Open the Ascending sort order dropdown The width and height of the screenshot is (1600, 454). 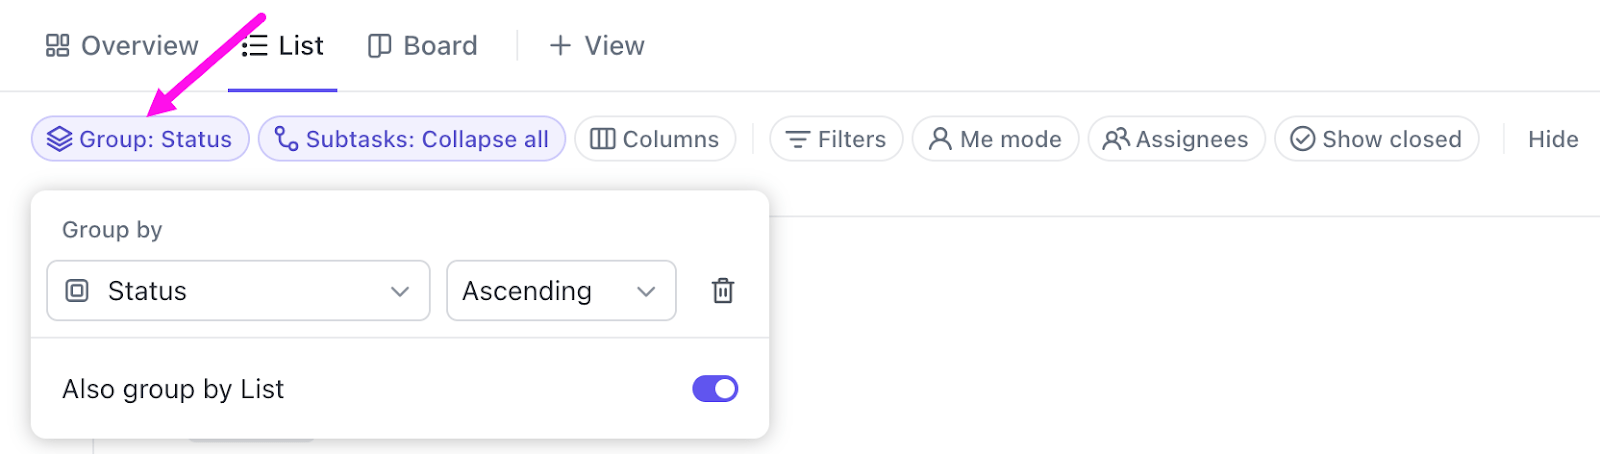[560, 291]
